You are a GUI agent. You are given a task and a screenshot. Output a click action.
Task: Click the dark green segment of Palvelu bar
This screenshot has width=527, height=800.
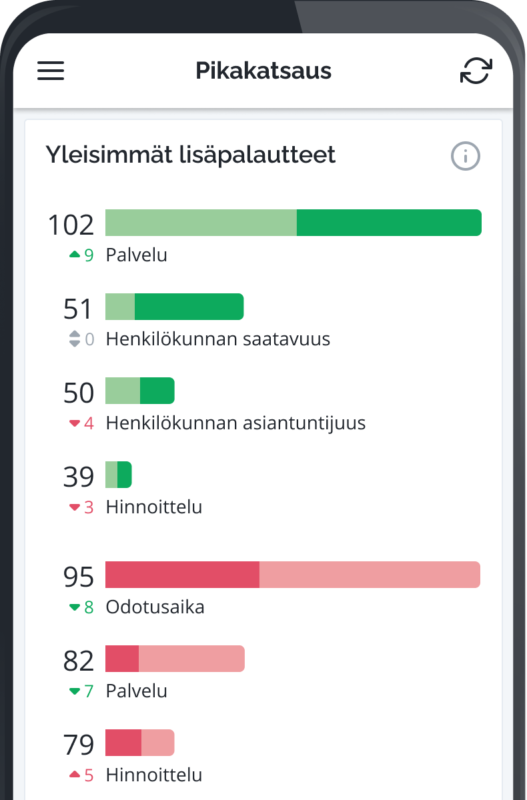[389, 222]
